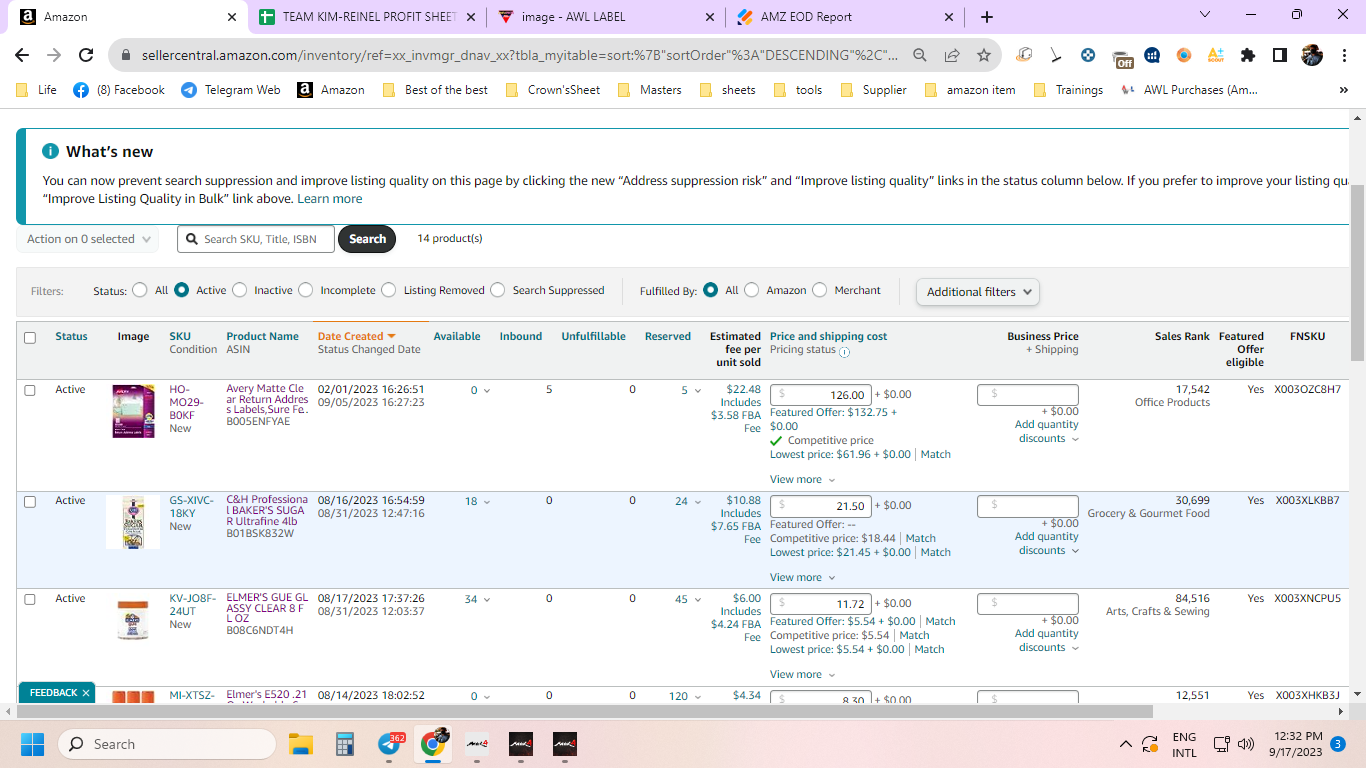Open the 'Action on 0 selected' dropdown

coord(88,239)
